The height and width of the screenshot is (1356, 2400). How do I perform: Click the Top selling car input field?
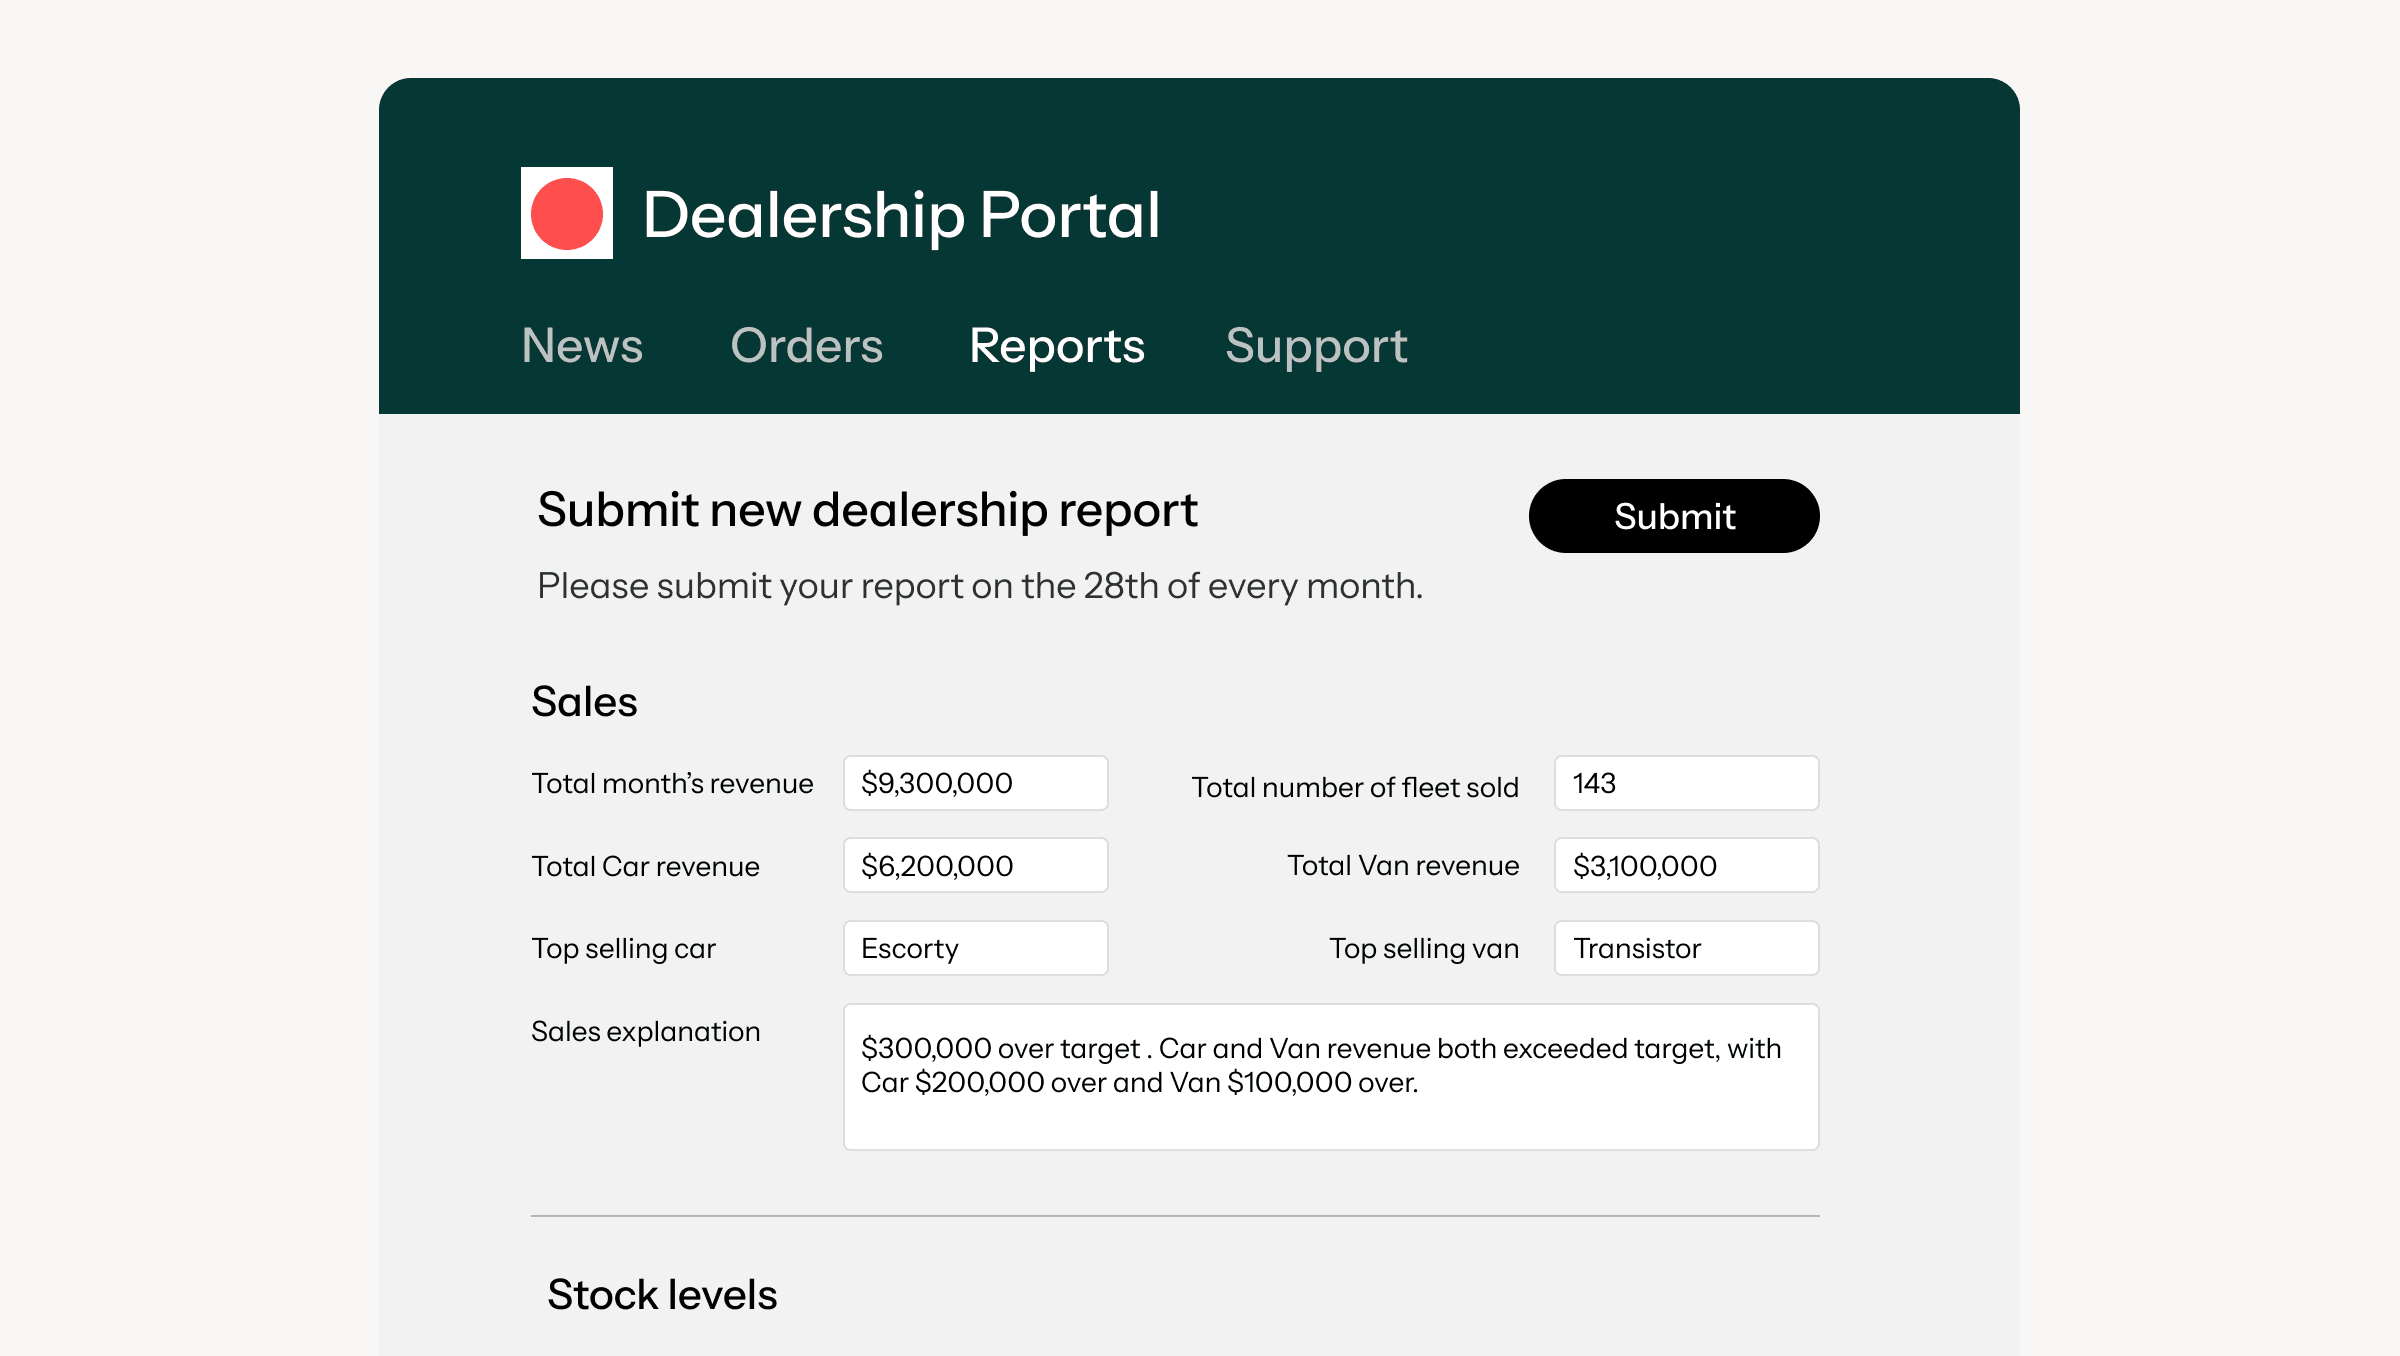[976, 947]
